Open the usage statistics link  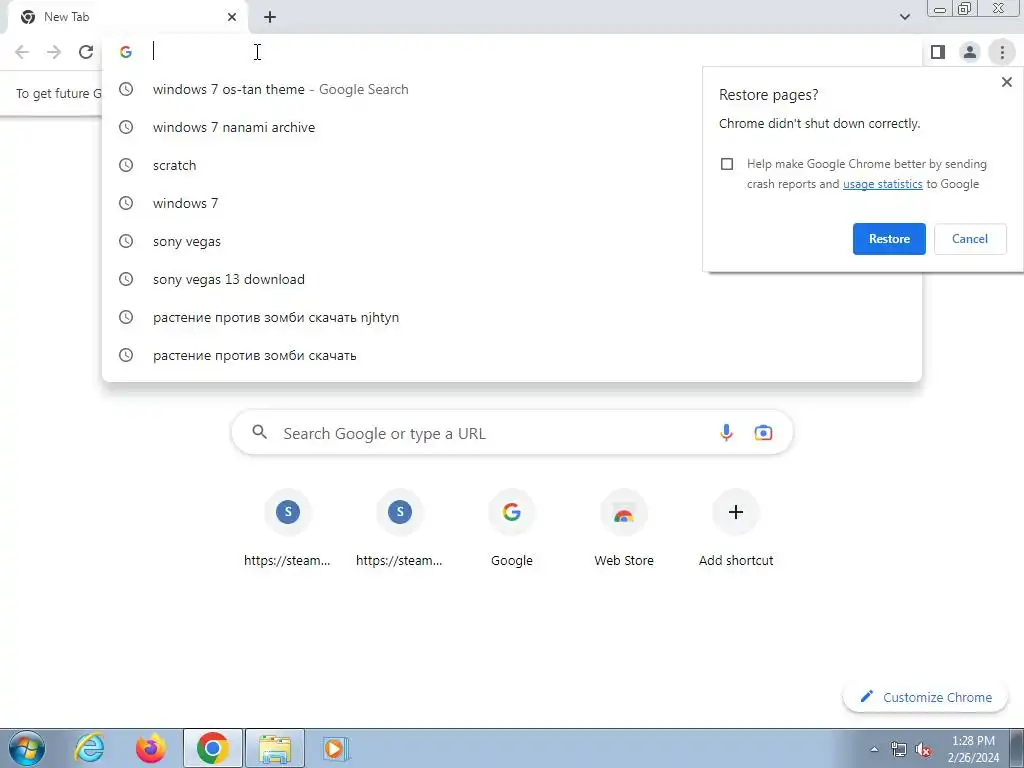(x=882, y=184)
